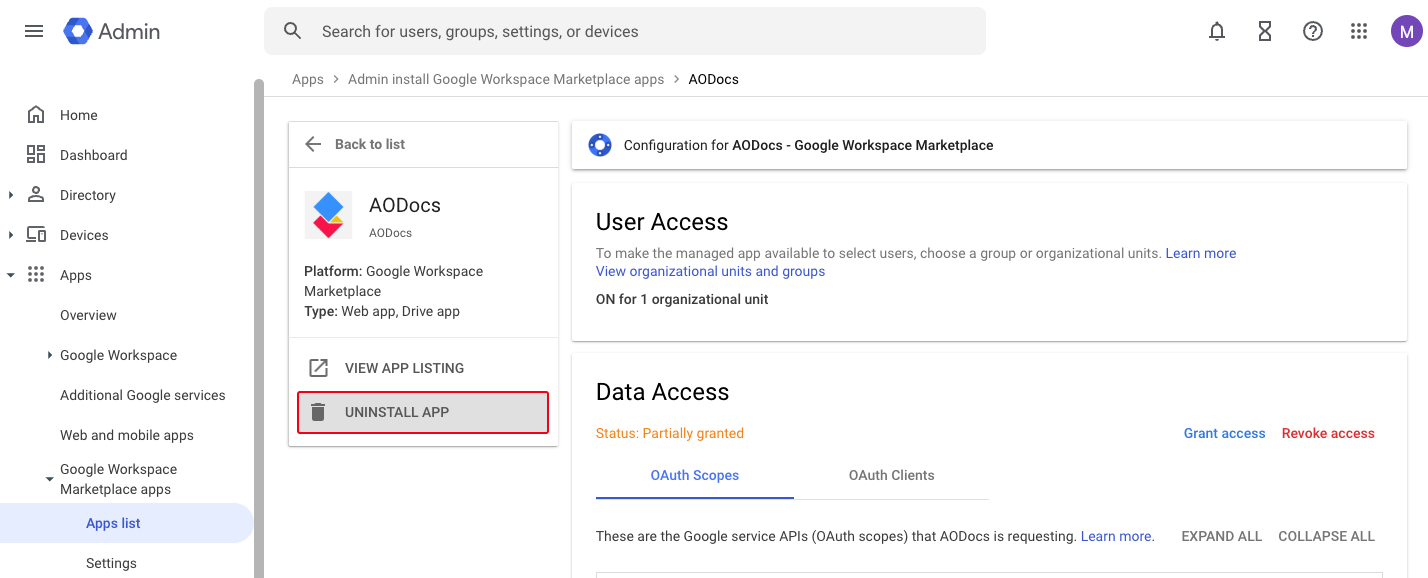
Task: Open Dashboard in sidebar
Action: pos(94,155)
